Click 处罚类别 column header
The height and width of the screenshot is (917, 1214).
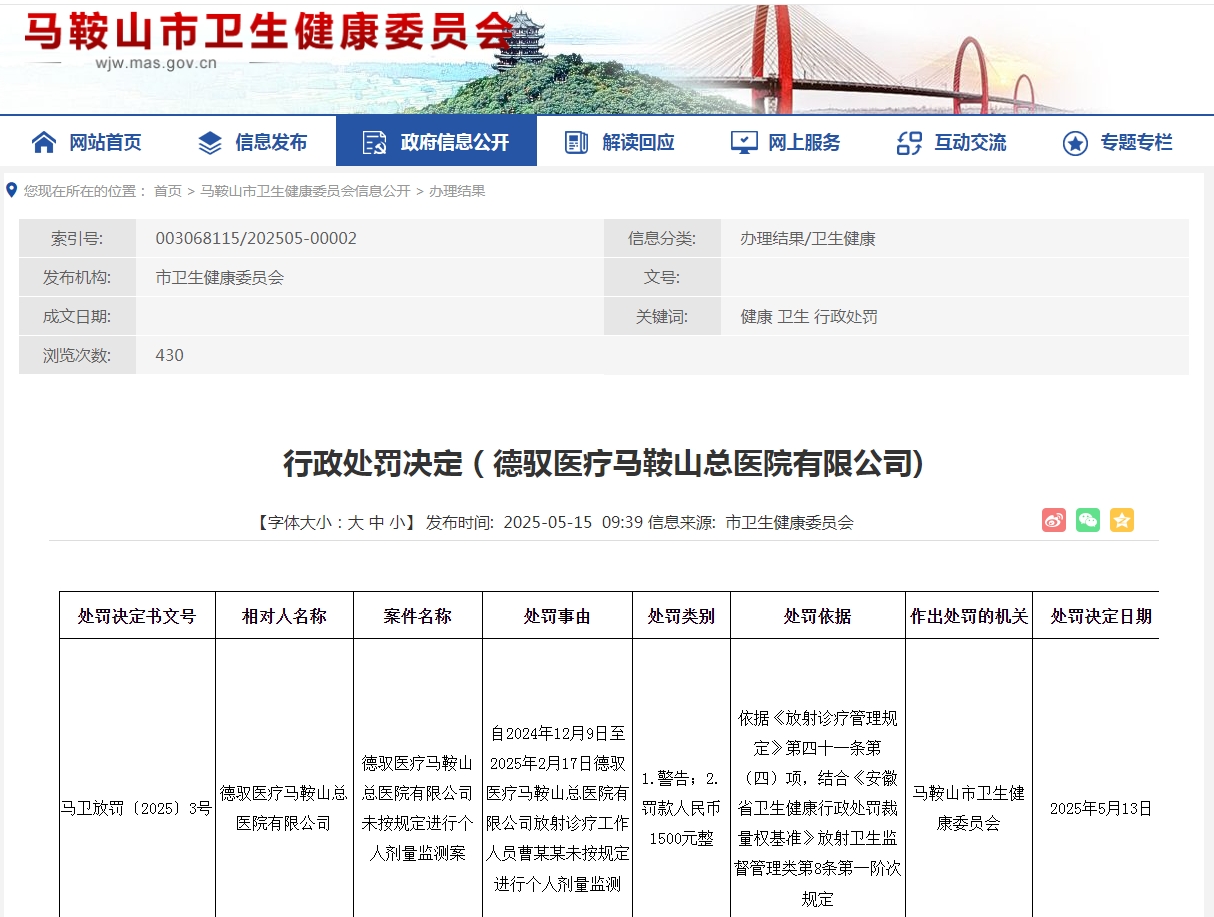coord(681,616)
